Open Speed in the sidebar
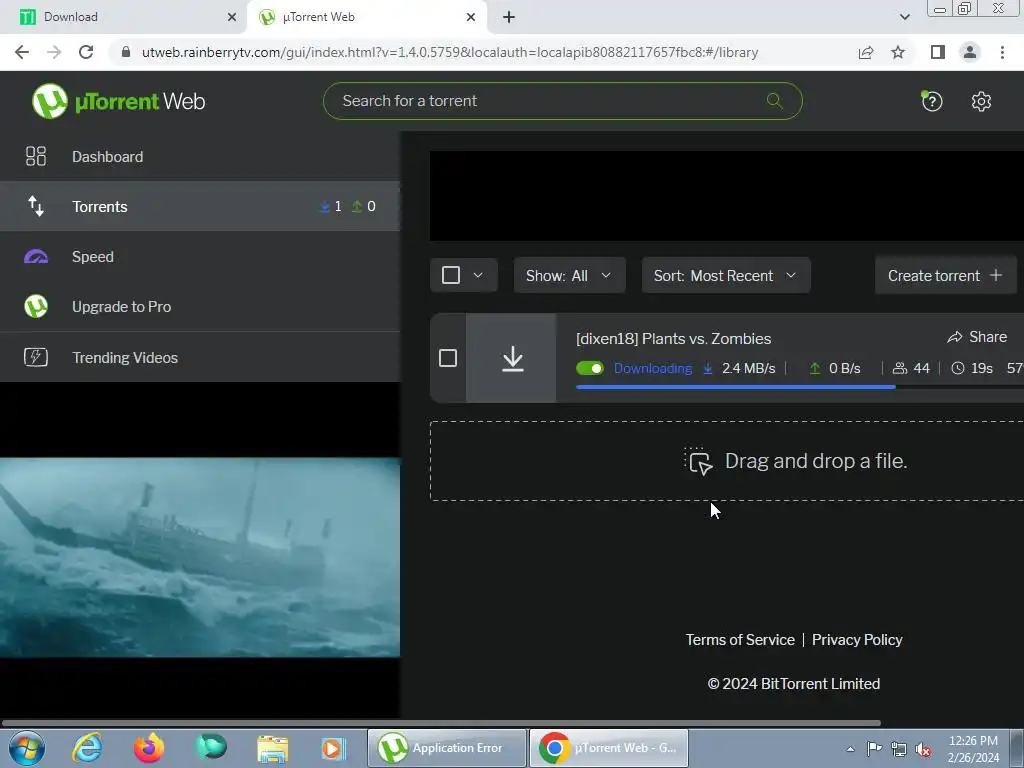The height and width of the screenshot is (768, 1024). (x=200, y=257)
